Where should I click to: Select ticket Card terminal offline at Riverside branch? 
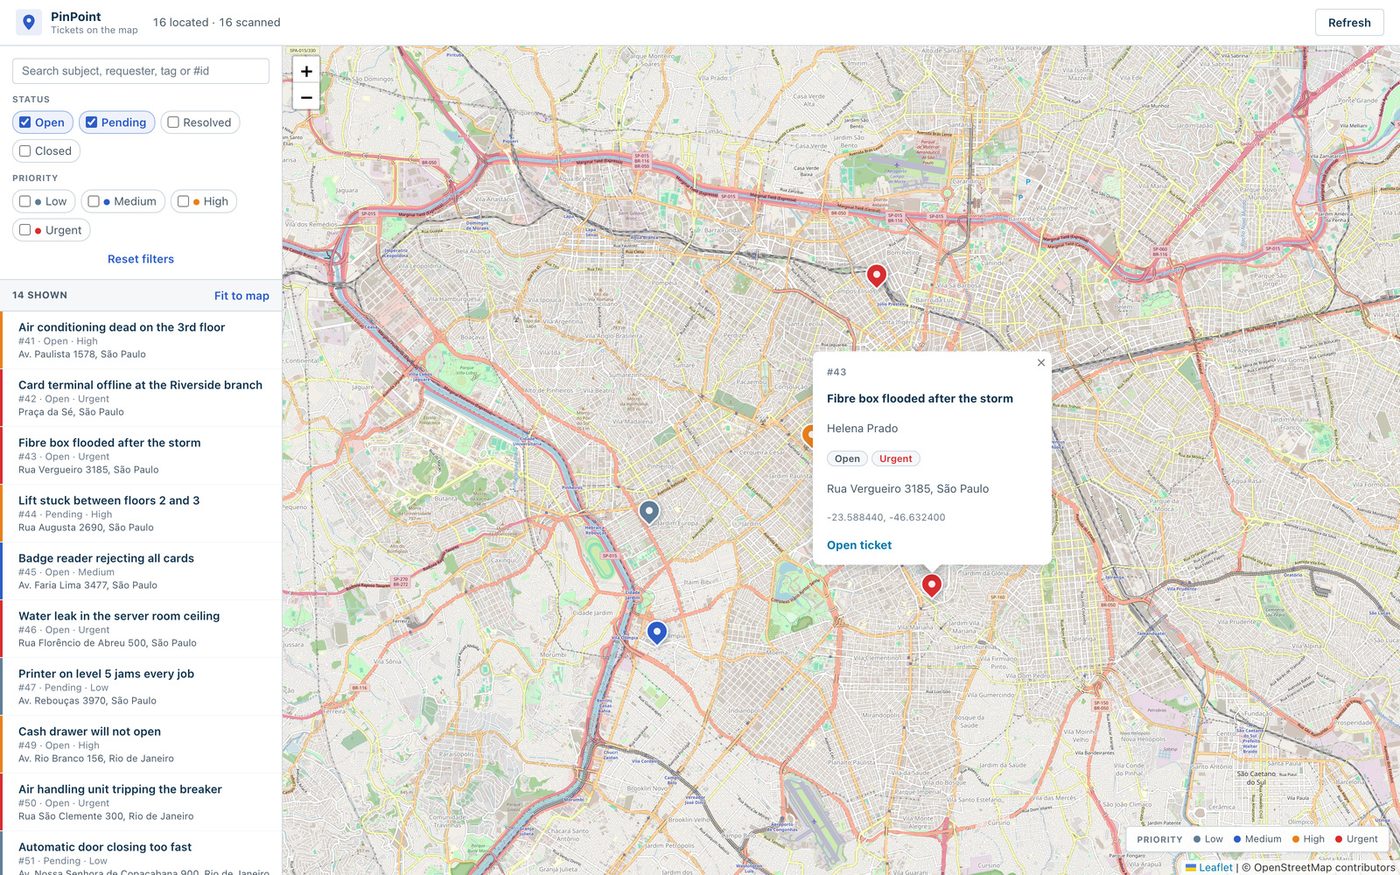(141, 398)
